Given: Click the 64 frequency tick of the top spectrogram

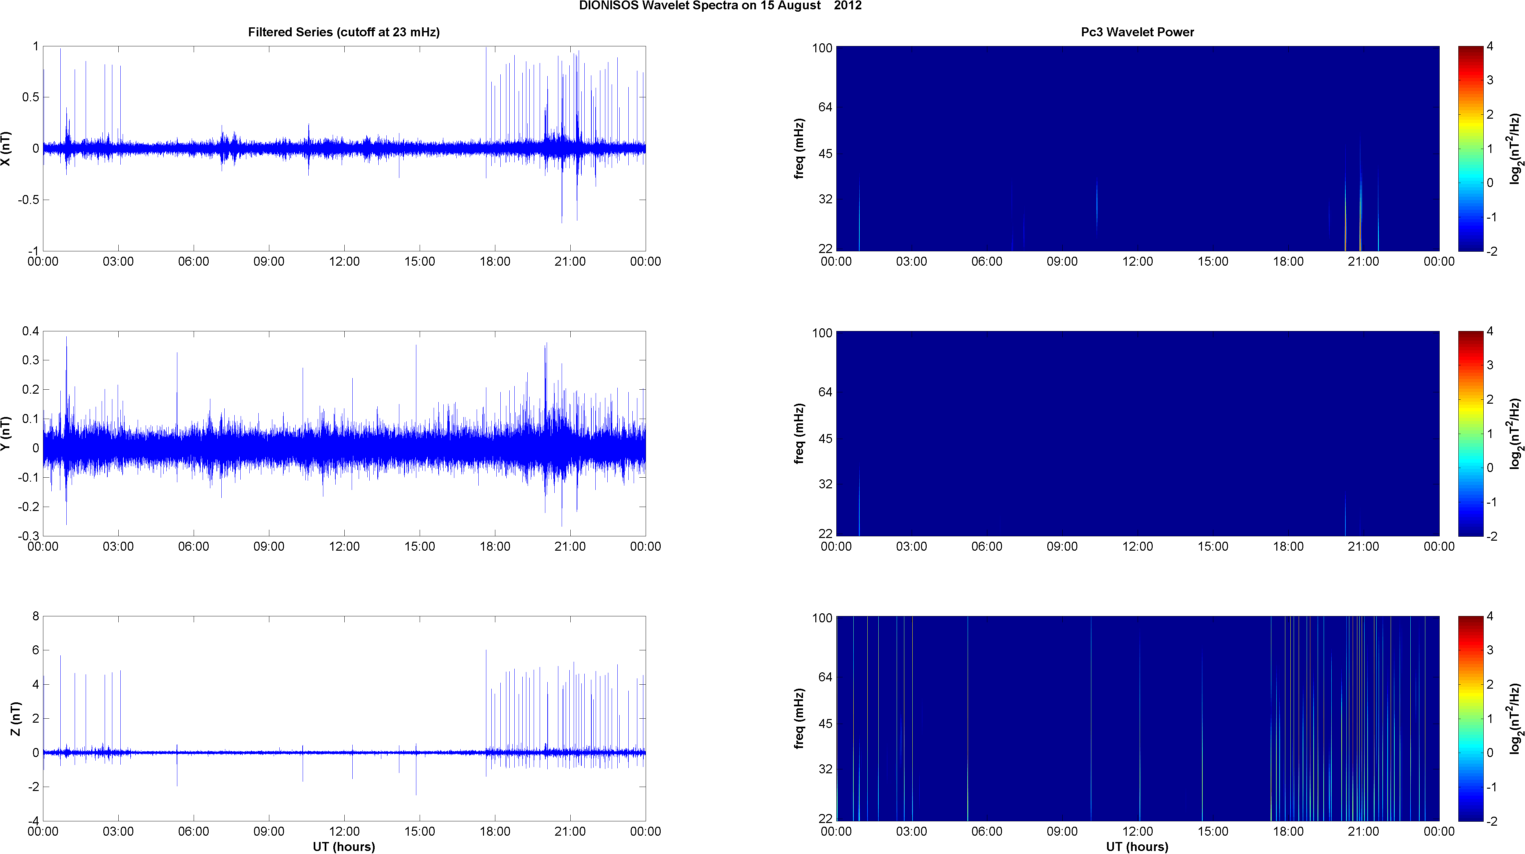Looking at the screenshot, I should click(824, 107).
